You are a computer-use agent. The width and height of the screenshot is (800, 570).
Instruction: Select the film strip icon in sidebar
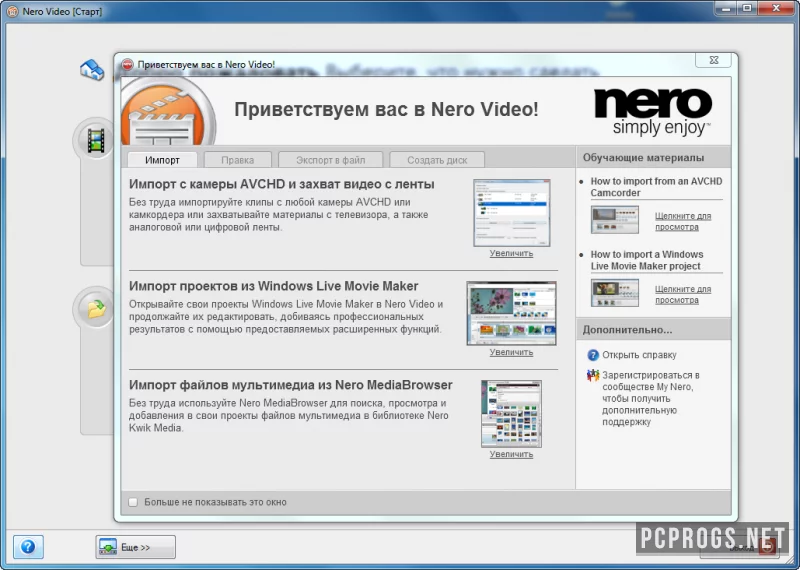[95, 140]
